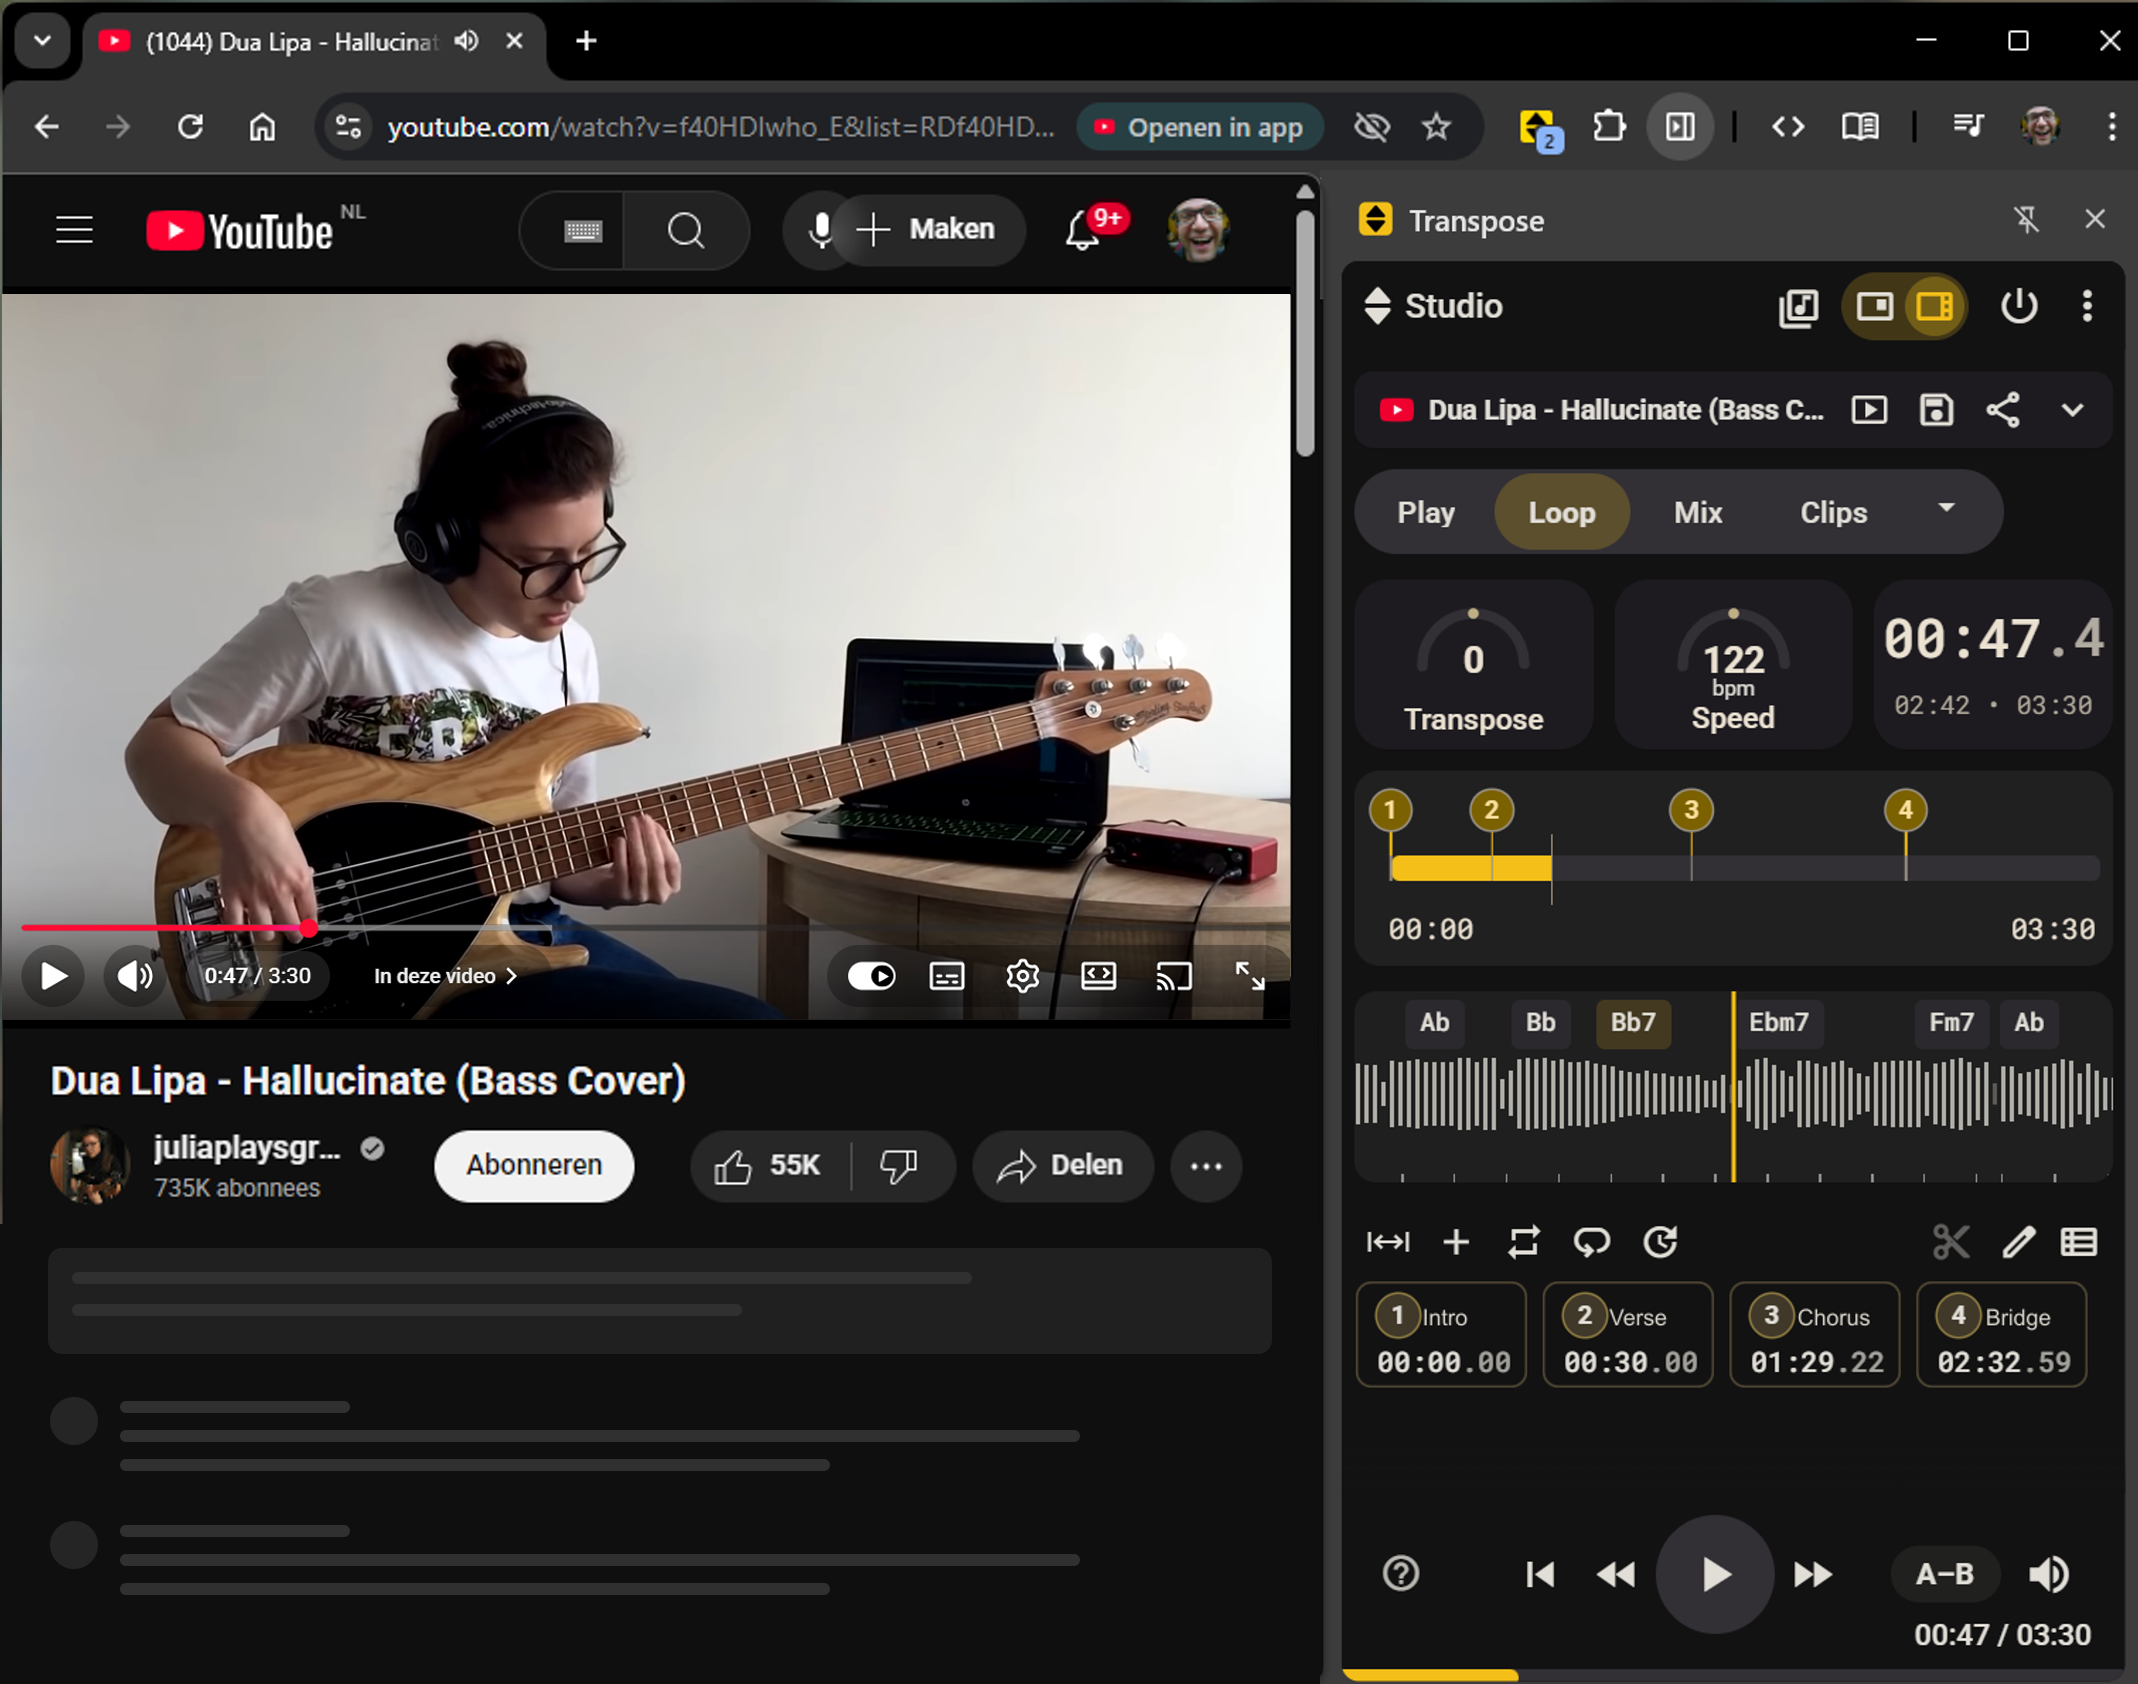Open YouTube notifications bell
Image resolution: width=2138 pixels, height=1684 pixels.
(x=1083, y=231)
